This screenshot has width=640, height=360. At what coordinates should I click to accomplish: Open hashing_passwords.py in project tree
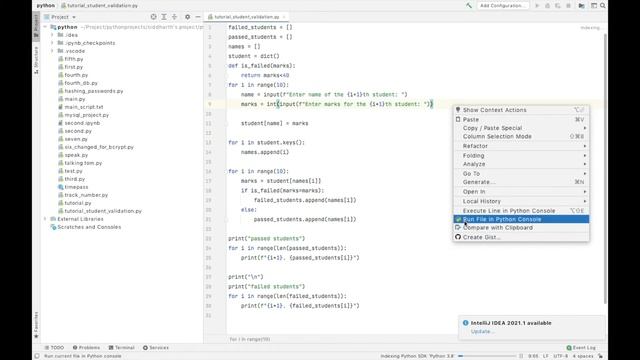click(91, 91)
